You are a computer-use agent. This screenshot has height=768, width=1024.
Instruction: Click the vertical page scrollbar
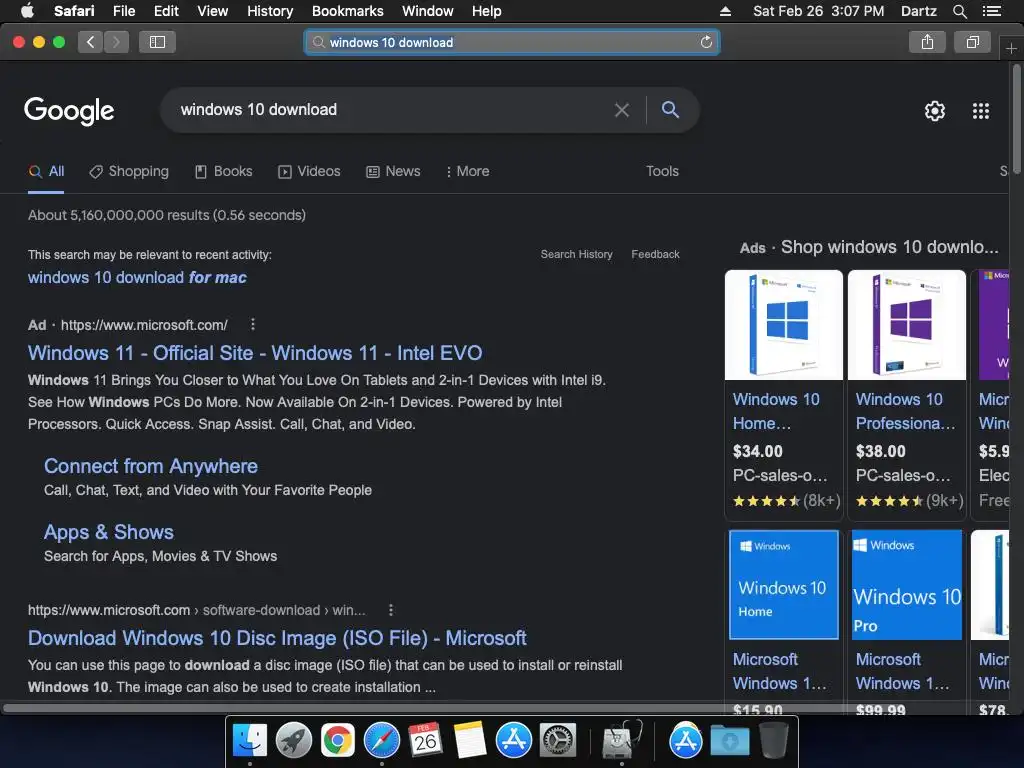1016,119
